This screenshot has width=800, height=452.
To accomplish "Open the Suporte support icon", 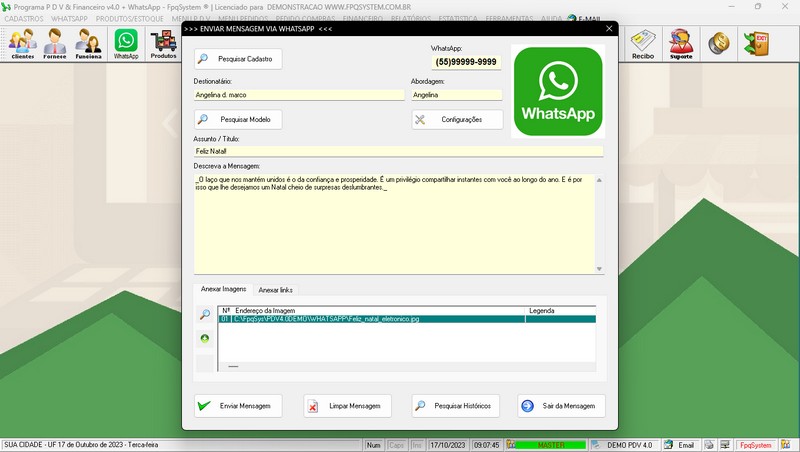I will coord(681,43).
